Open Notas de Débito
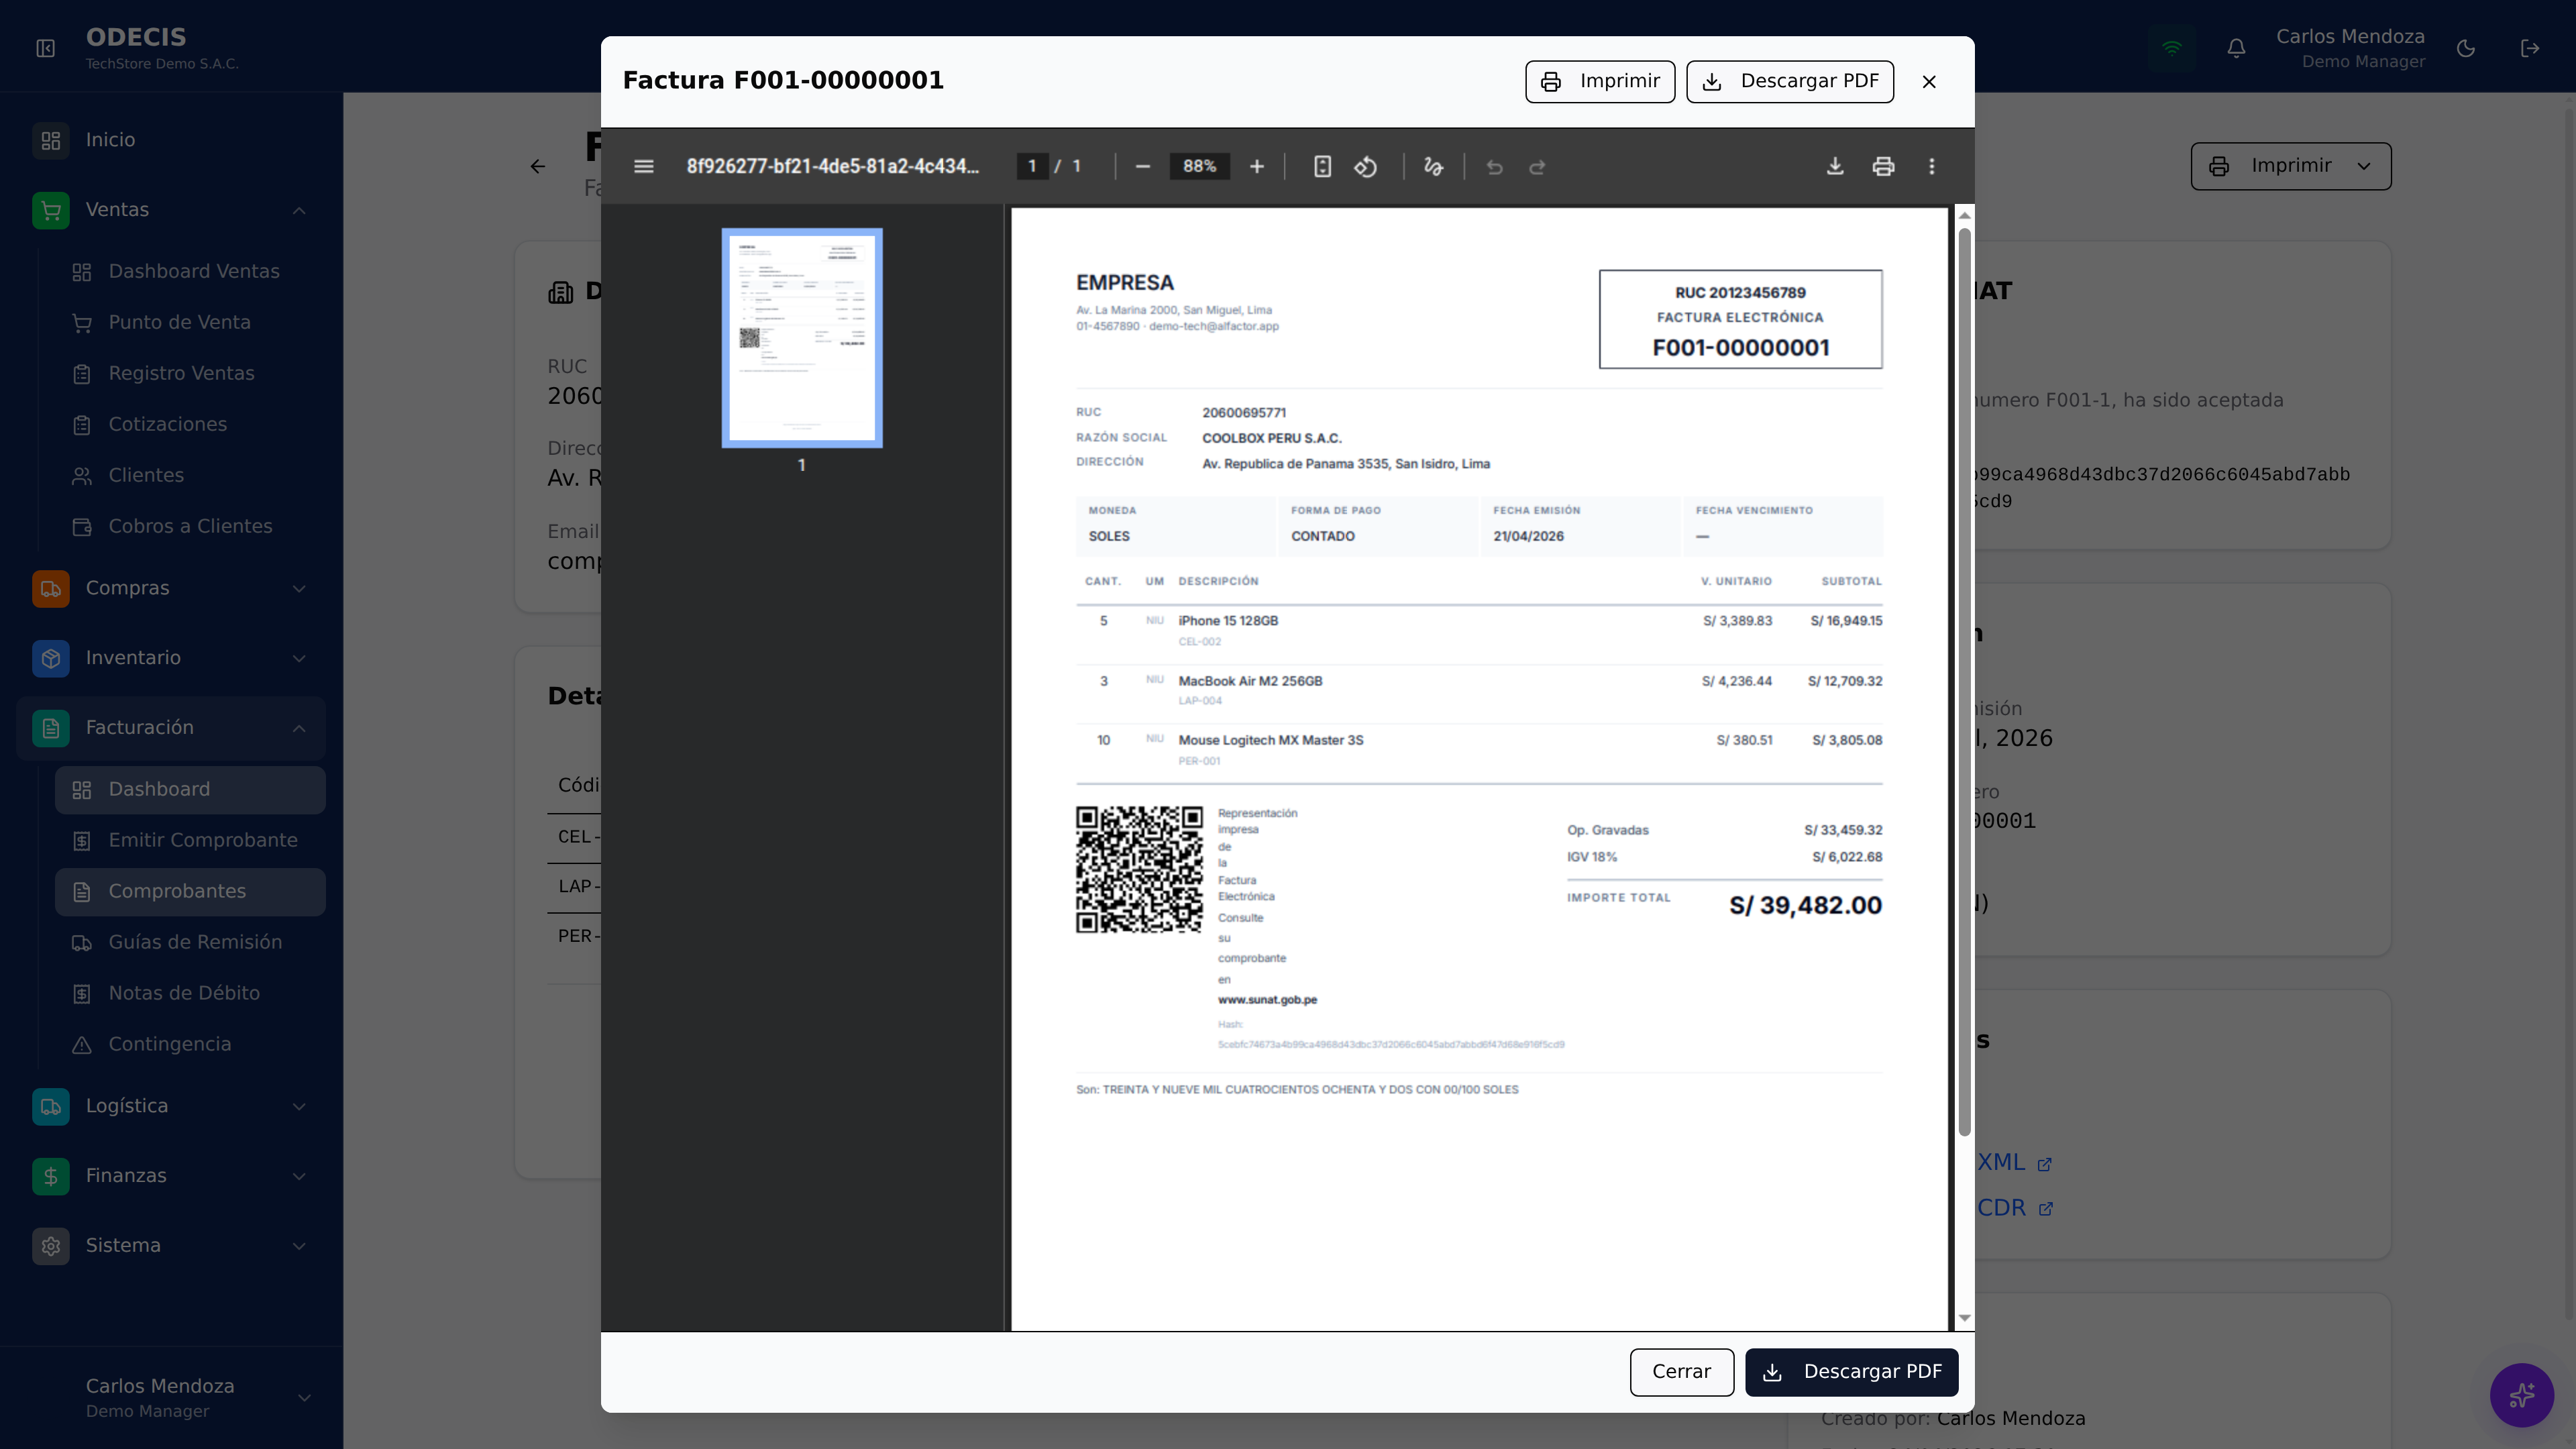This screenshot has height=1449, width=2576. coord(190,994)
